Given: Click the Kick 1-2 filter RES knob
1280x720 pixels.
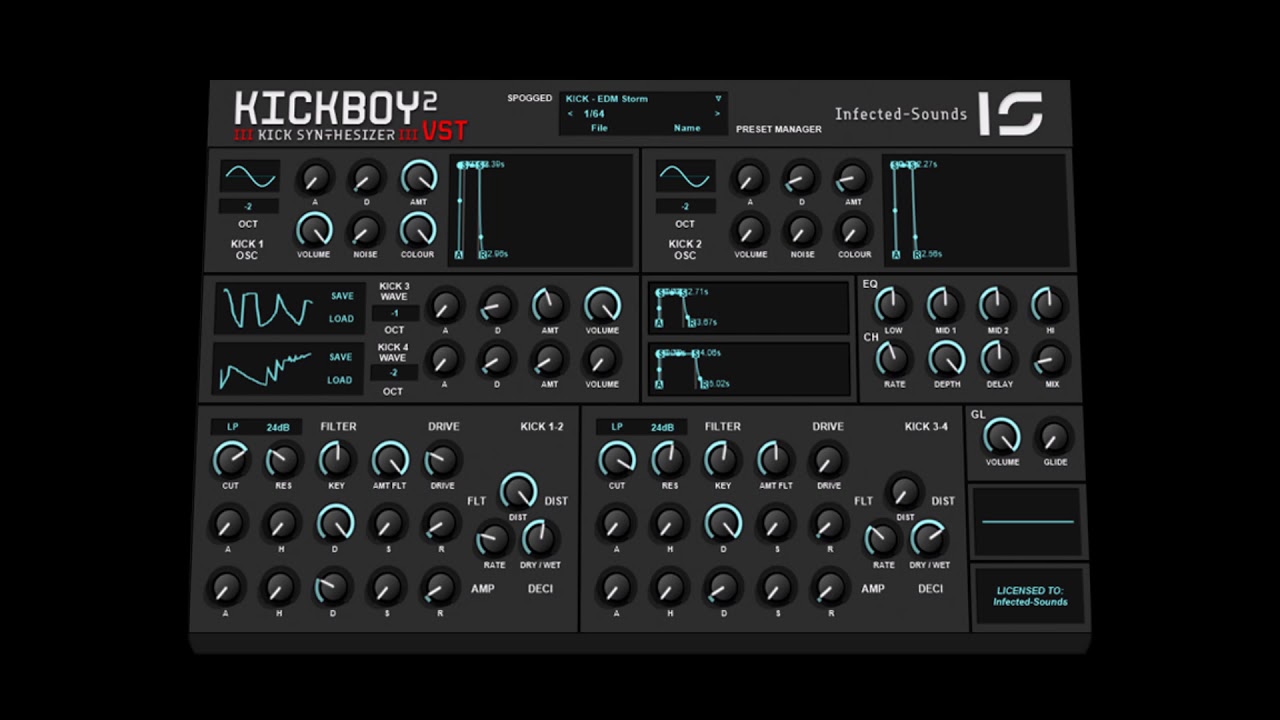Looking at the screenshot, I should 283,460.
